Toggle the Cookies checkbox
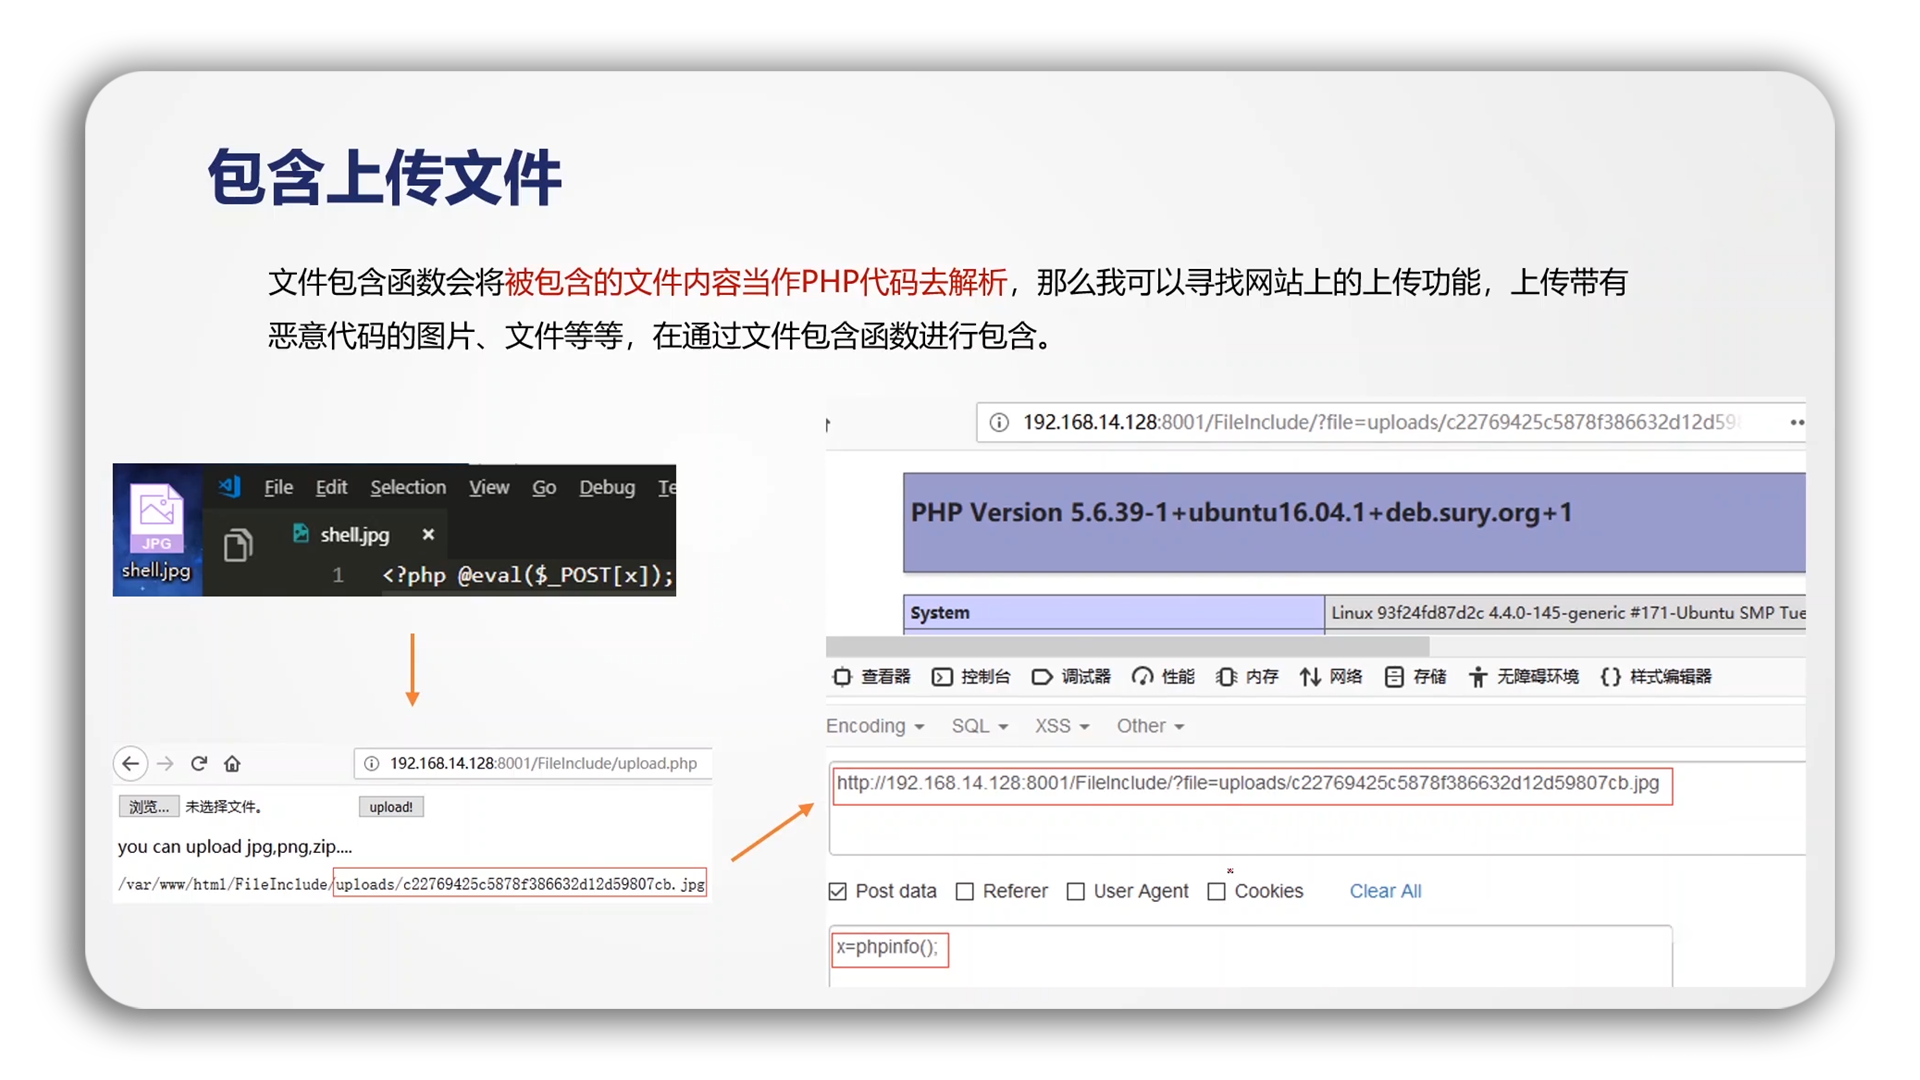Viewport: 1920px width, 1080px height. click(1217, 891)
